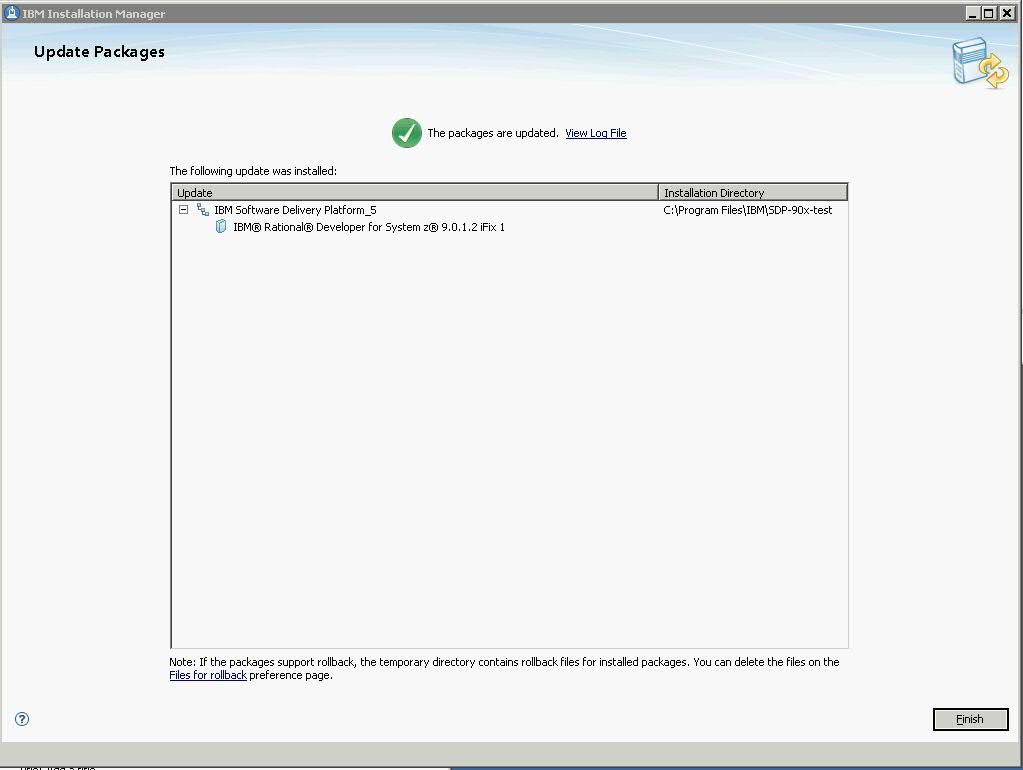Maximize the Installation Manager window
Image resolution: width=1023 pixels, height=770 pixels.
[x=989, y=13]
